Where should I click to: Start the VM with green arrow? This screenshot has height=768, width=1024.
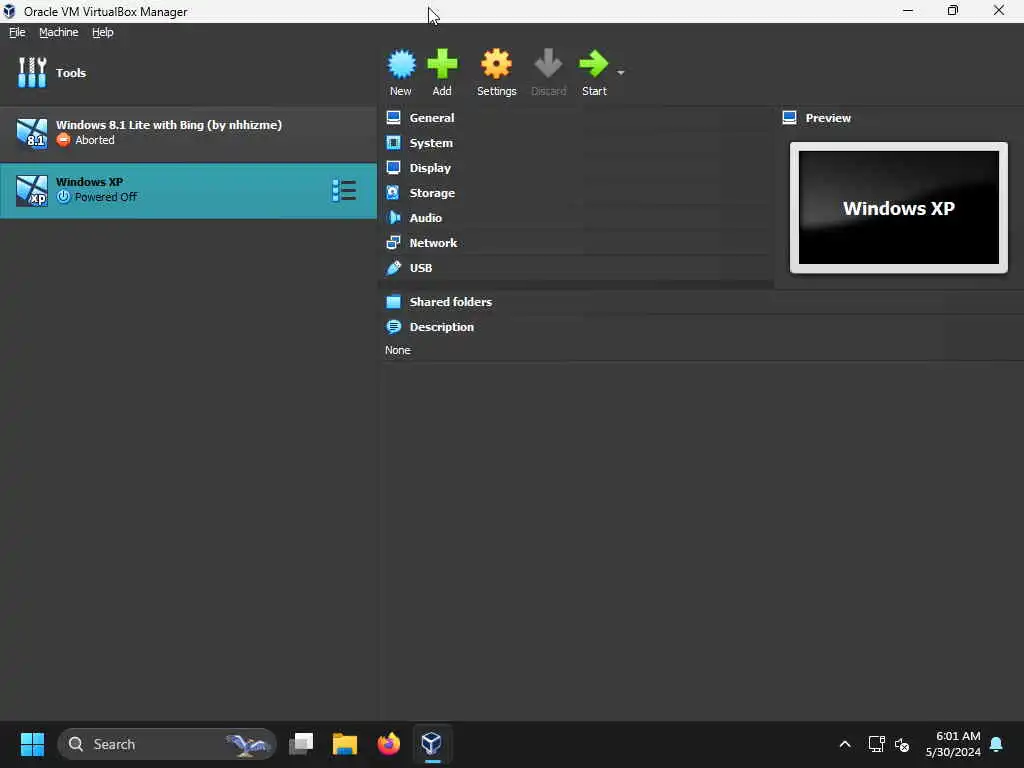(x=594, y=64)
